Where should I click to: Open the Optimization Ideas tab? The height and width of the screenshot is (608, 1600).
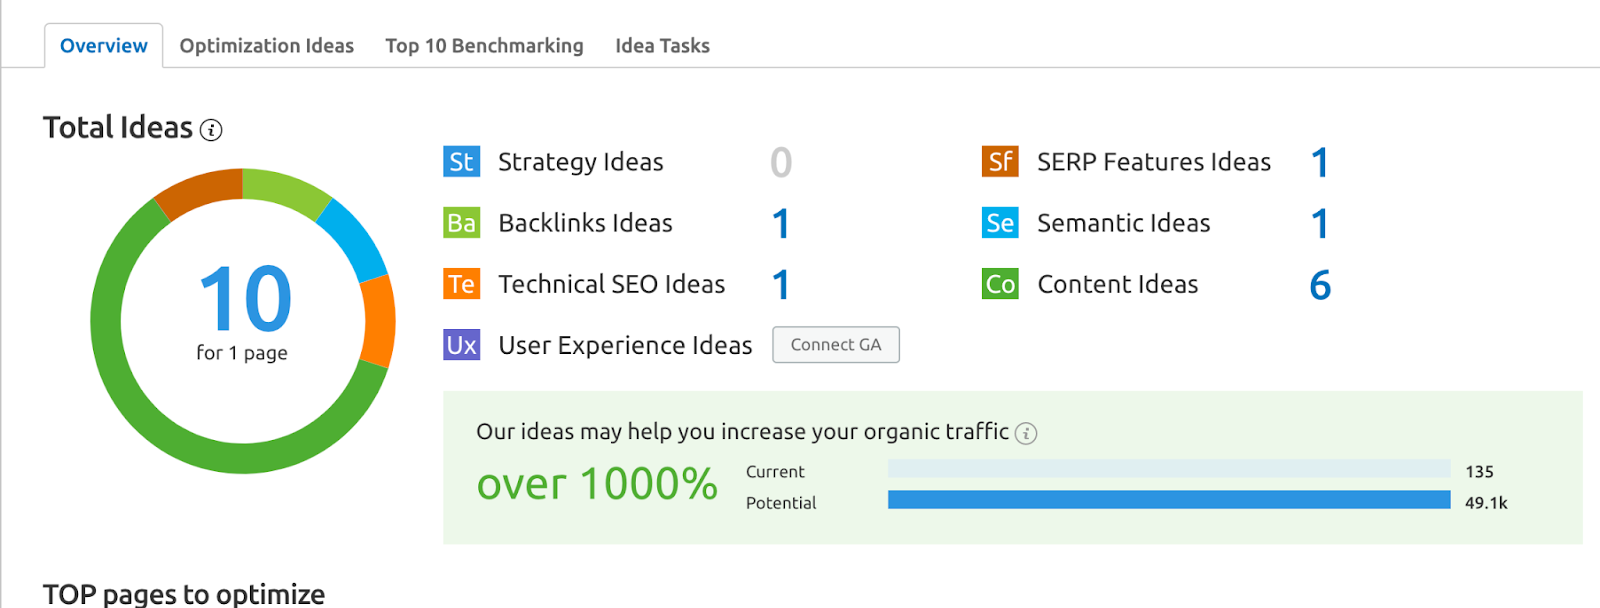coord(266,46)
